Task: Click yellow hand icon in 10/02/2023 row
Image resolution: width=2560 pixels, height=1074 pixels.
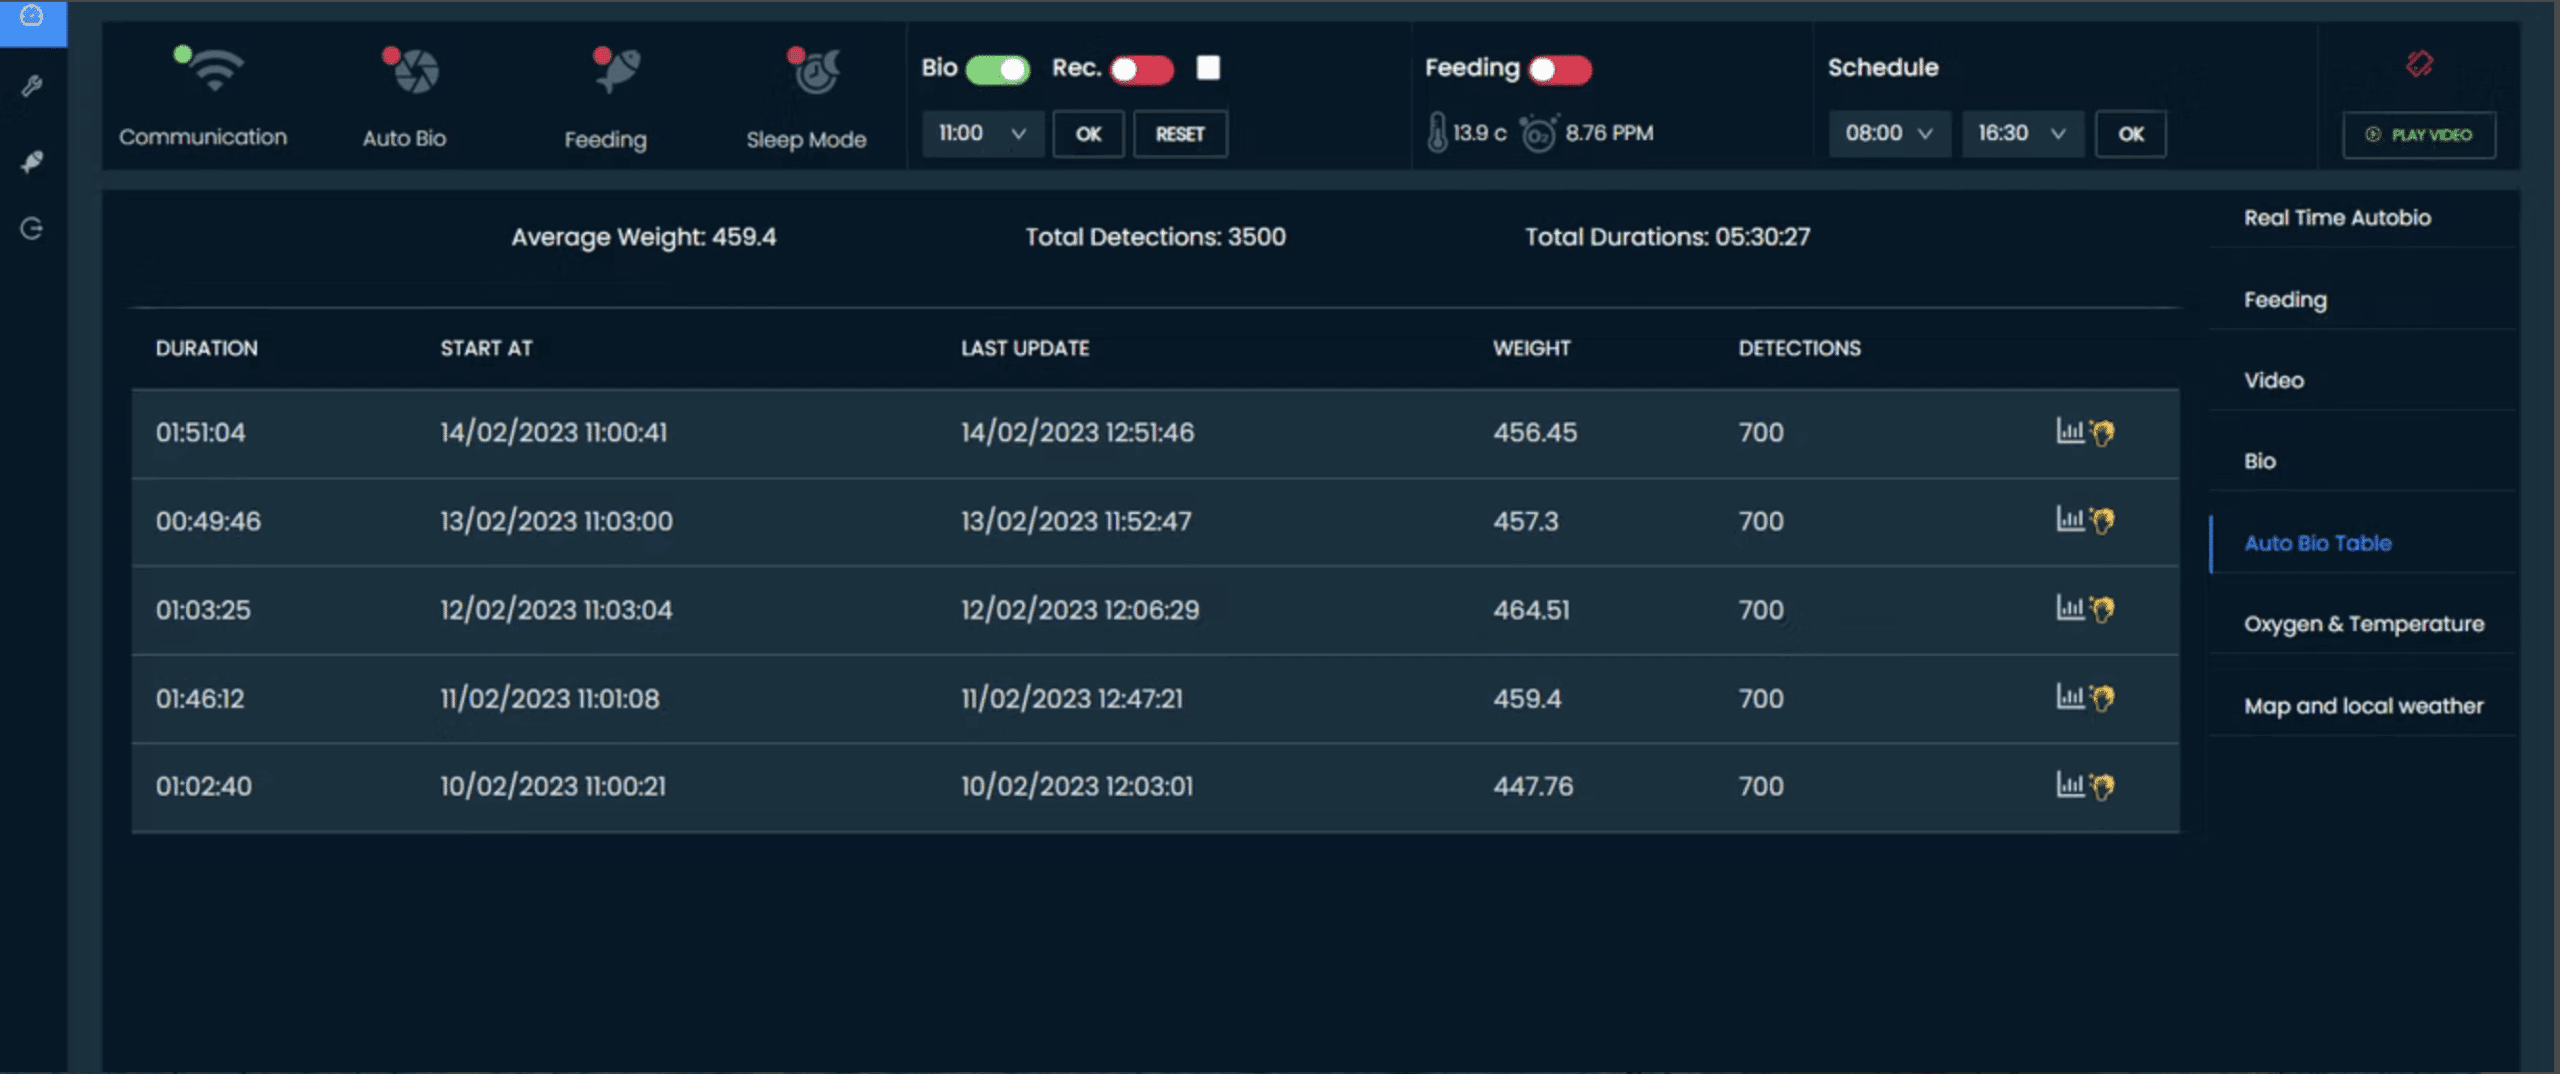Action: pyautogui.click(x=2103, y=786)
